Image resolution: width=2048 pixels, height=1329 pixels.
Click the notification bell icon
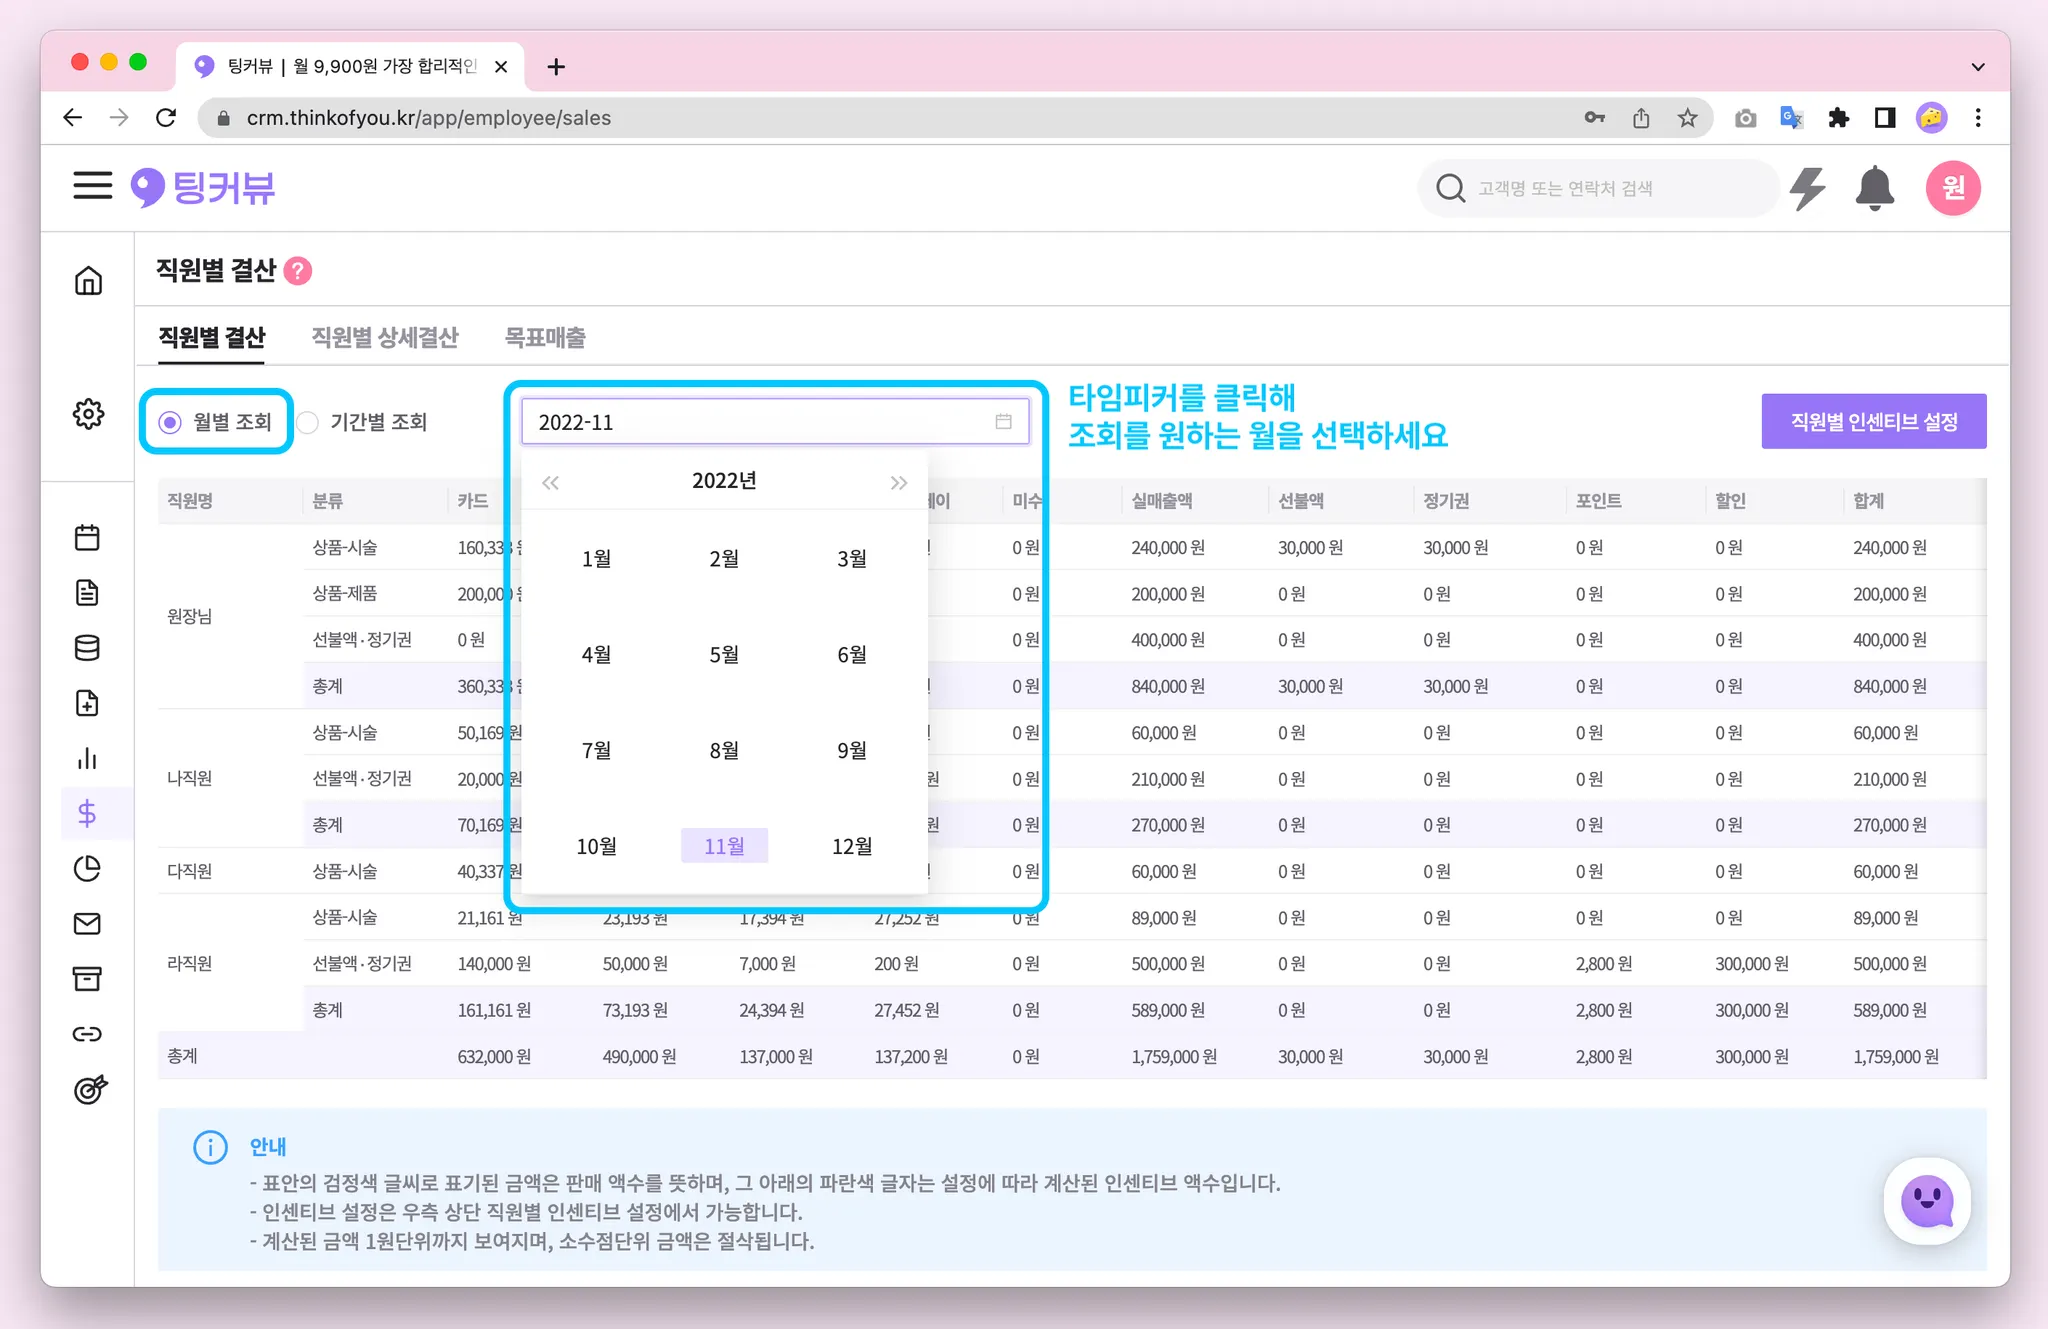pos(1874,188)
